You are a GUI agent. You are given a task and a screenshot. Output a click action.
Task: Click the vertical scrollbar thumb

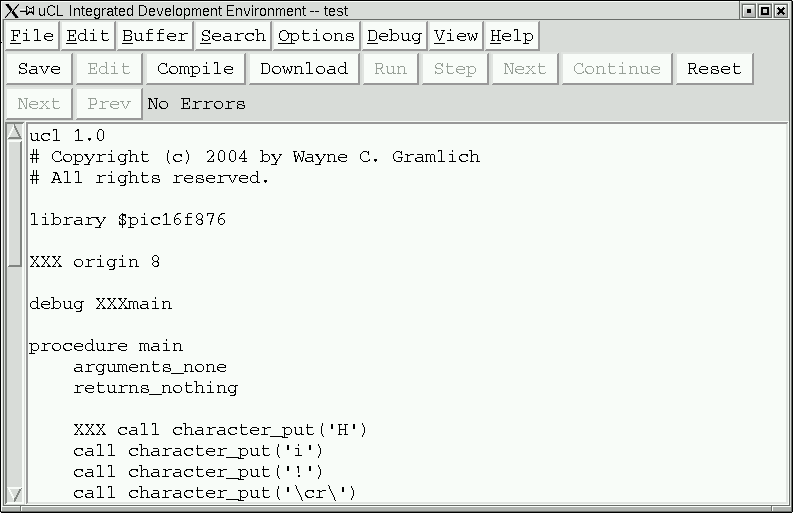(15, 203)
